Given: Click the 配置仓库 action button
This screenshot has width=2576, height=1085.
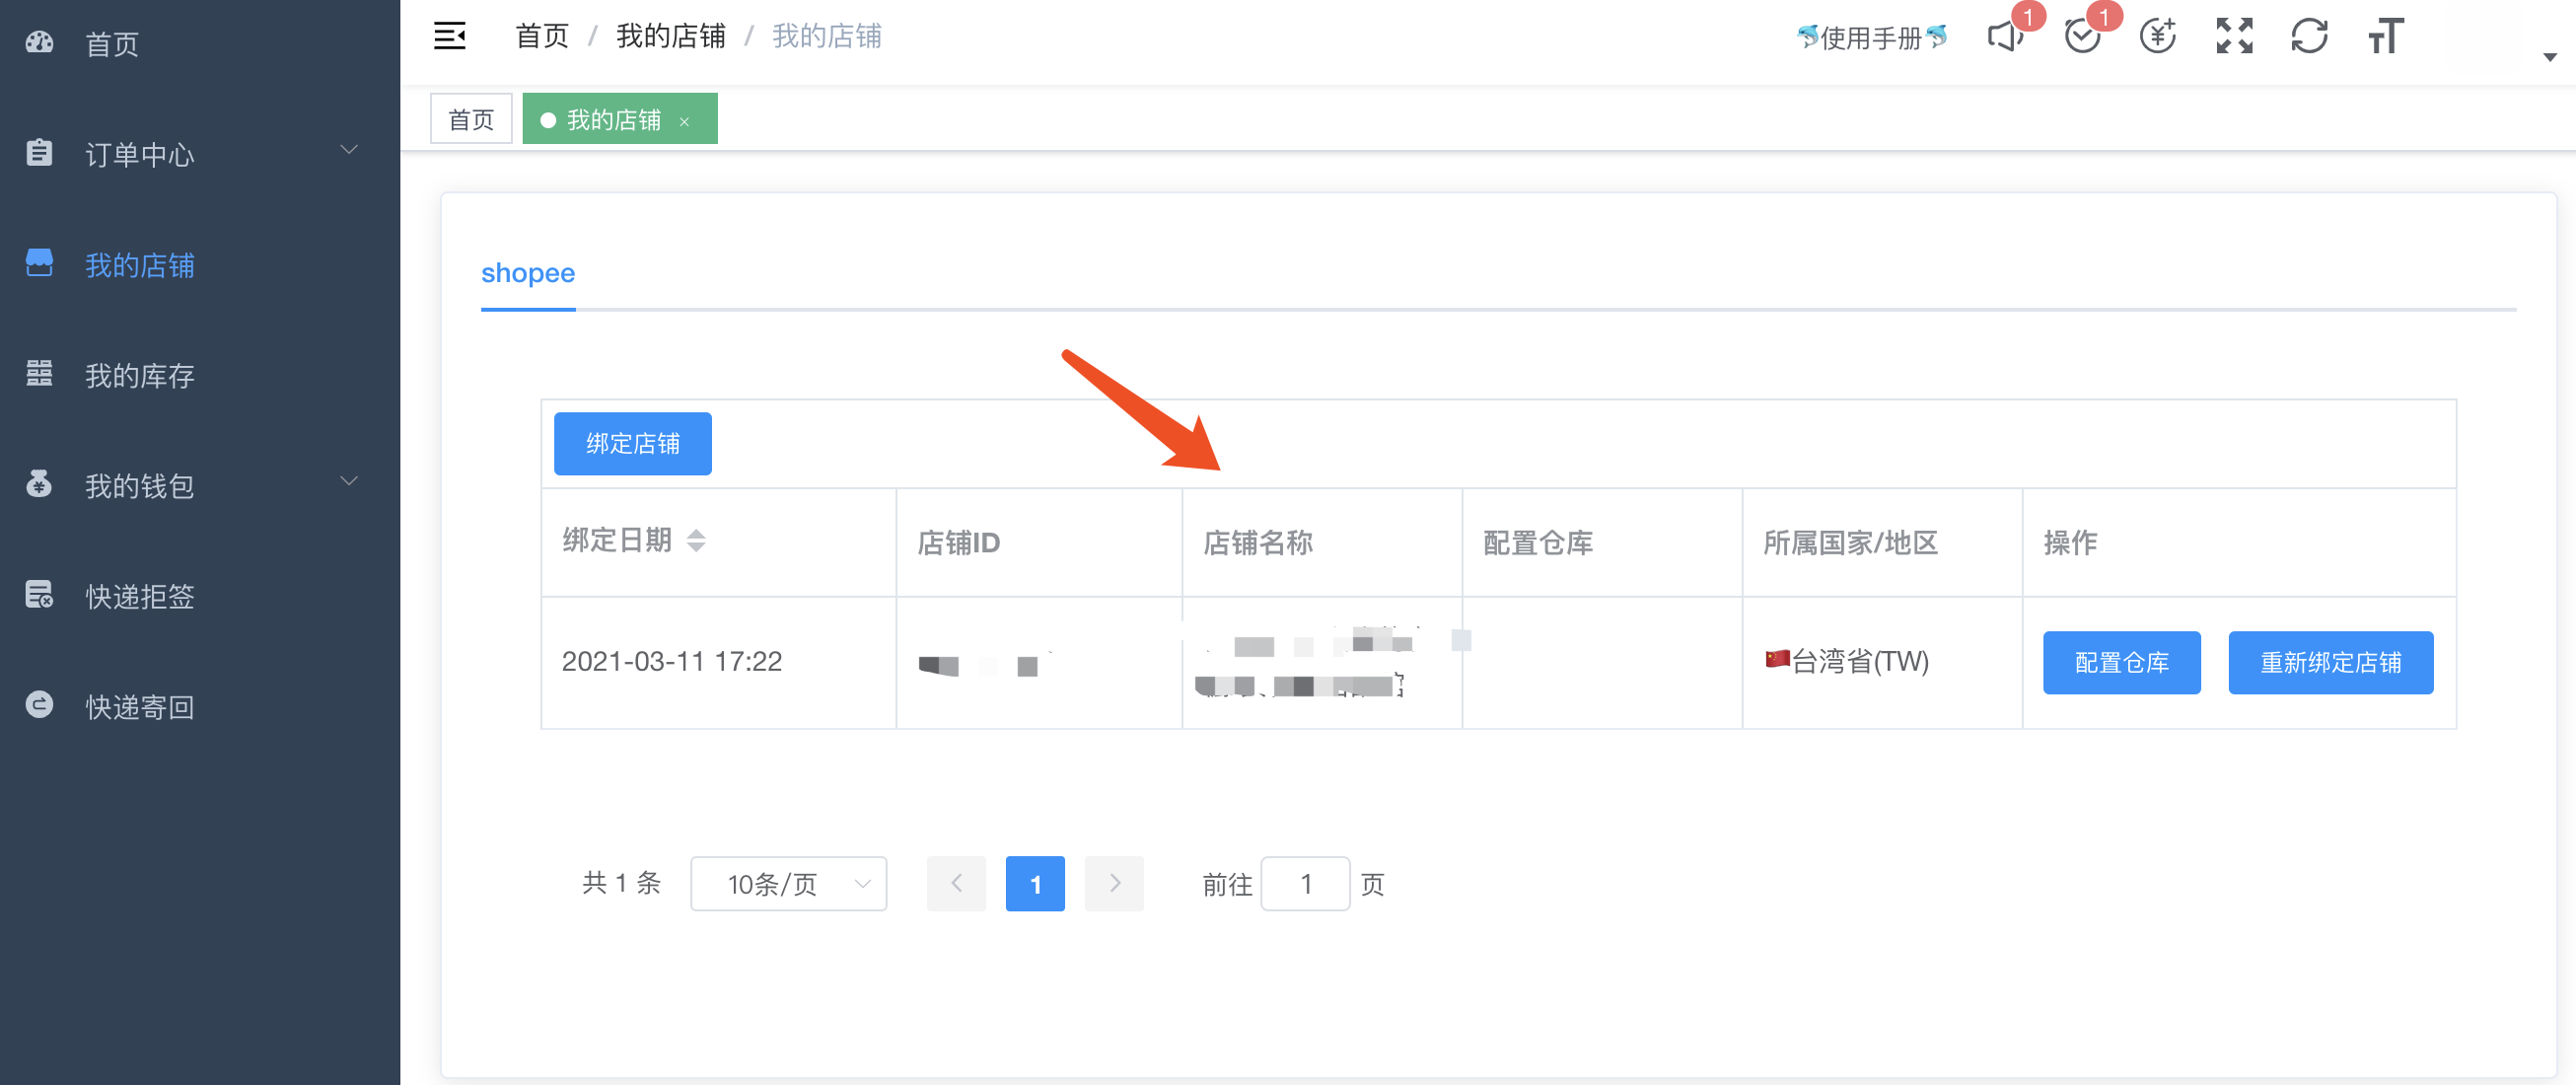Looking at the screenshot, I should (2121, 662).
